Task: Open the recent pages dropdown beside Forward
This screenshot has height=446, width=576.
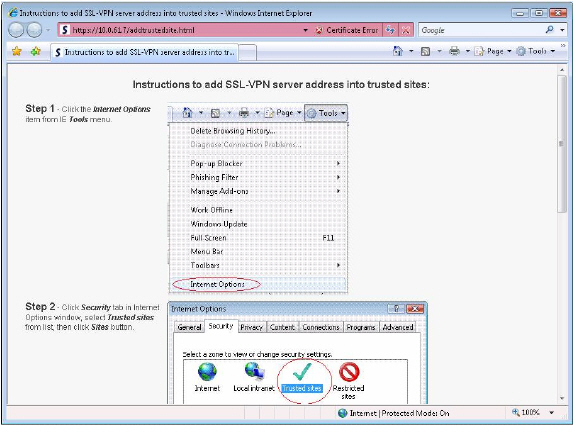Action: click(48, 30)
